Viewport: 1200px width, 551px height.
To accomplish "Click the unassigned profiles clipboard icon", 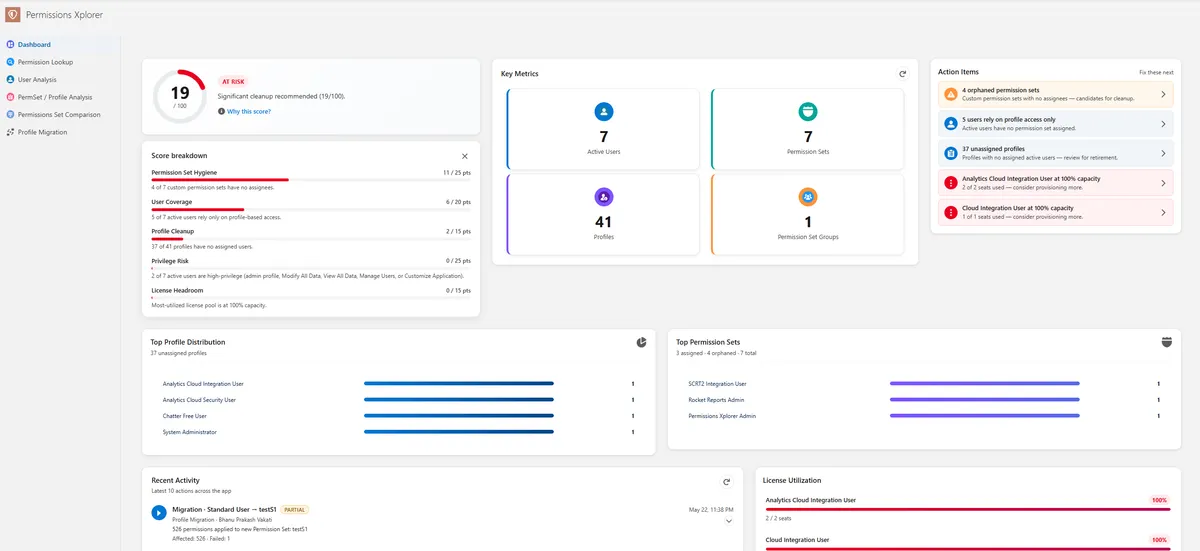I will click(951, 153).
